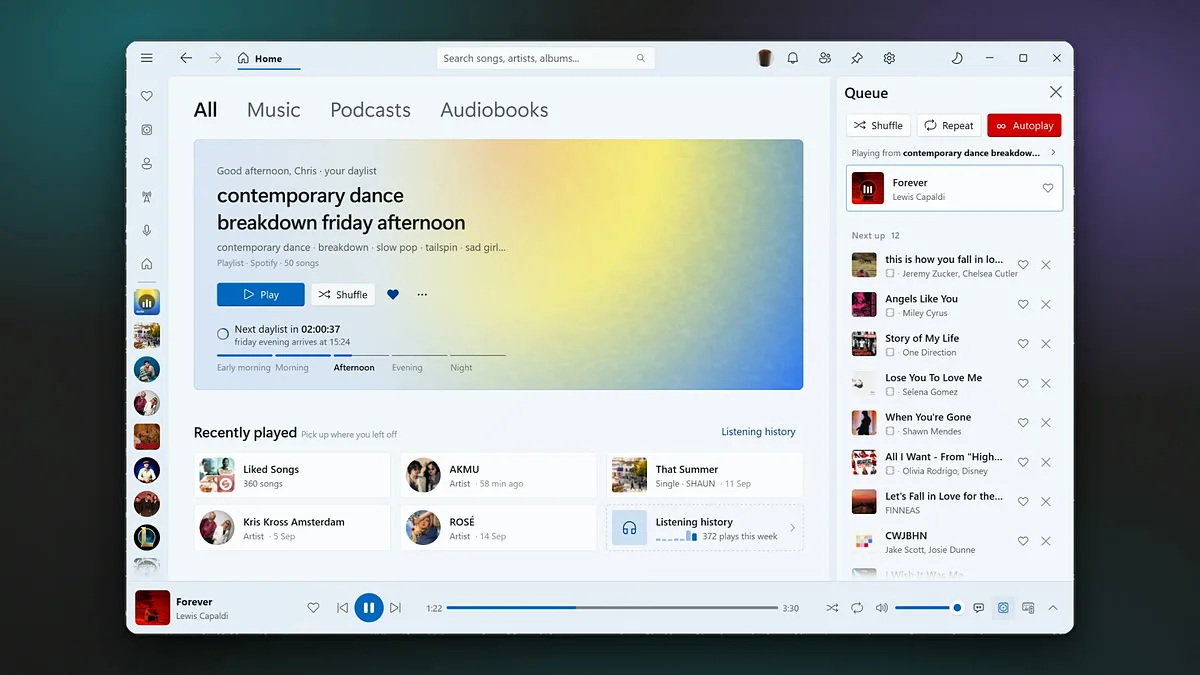The height and width of the screenshot is (675, 1200).
Task: Open the Listening history link
Action: pos(759,432)
